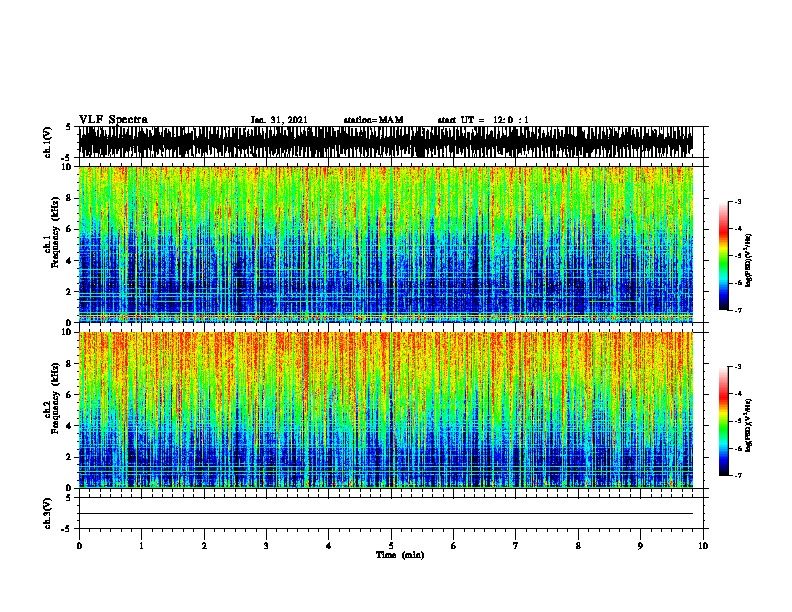Image resolution: width=792 pixels, height=612 pixels.
Task: Click the 'station=MAM' header label
Action: click(373, 120)
